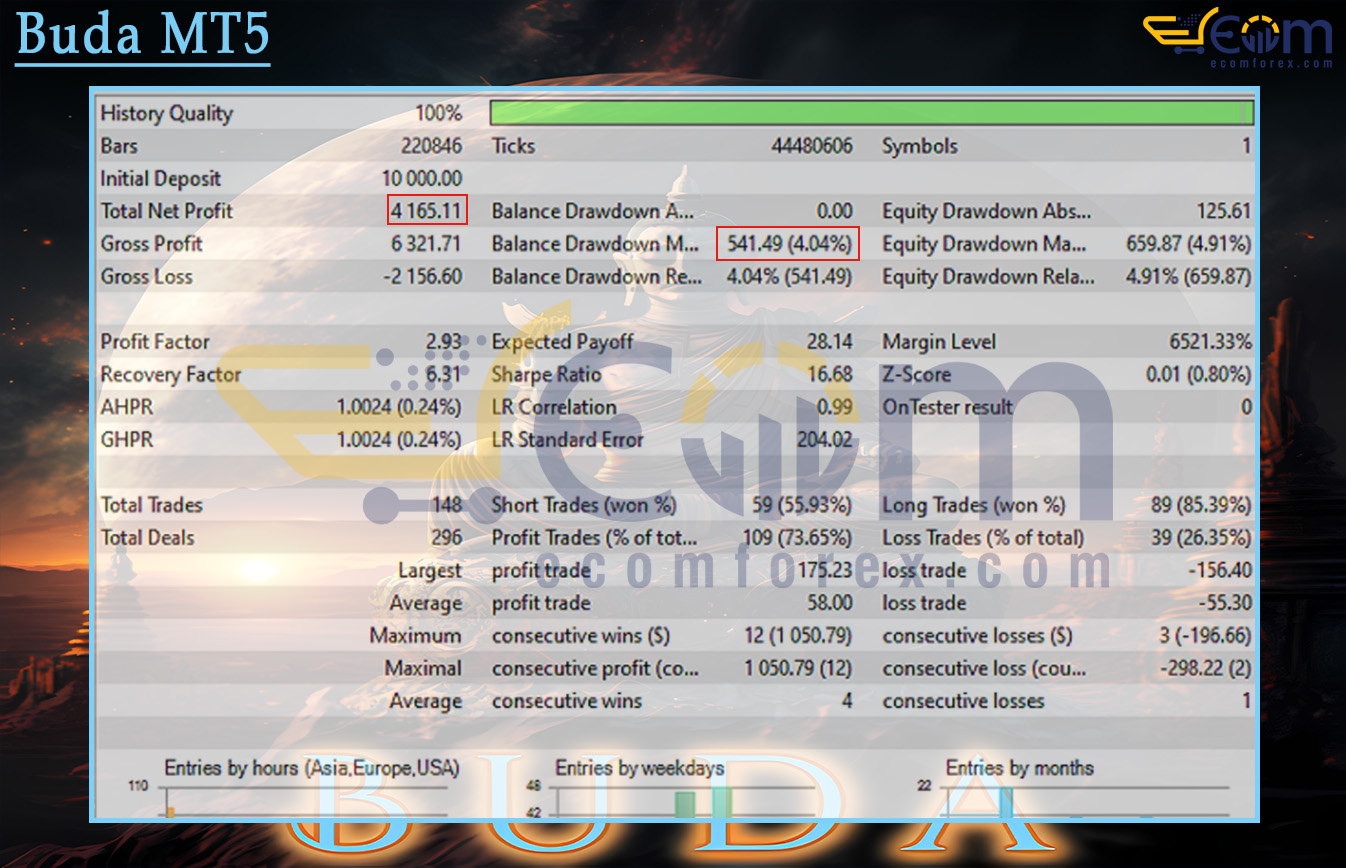Click the Initial Deposit value 10 000.00

point(421,179)
